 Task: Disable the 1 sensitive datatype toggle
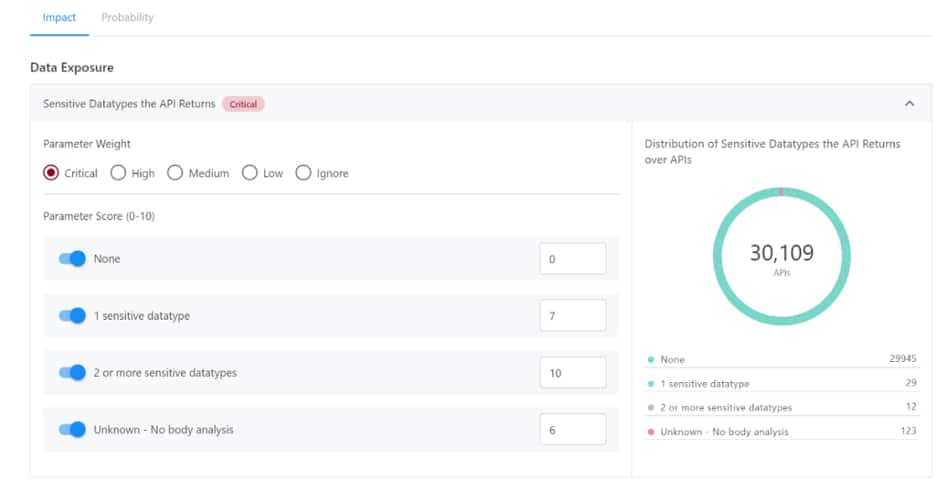(73, 316)
